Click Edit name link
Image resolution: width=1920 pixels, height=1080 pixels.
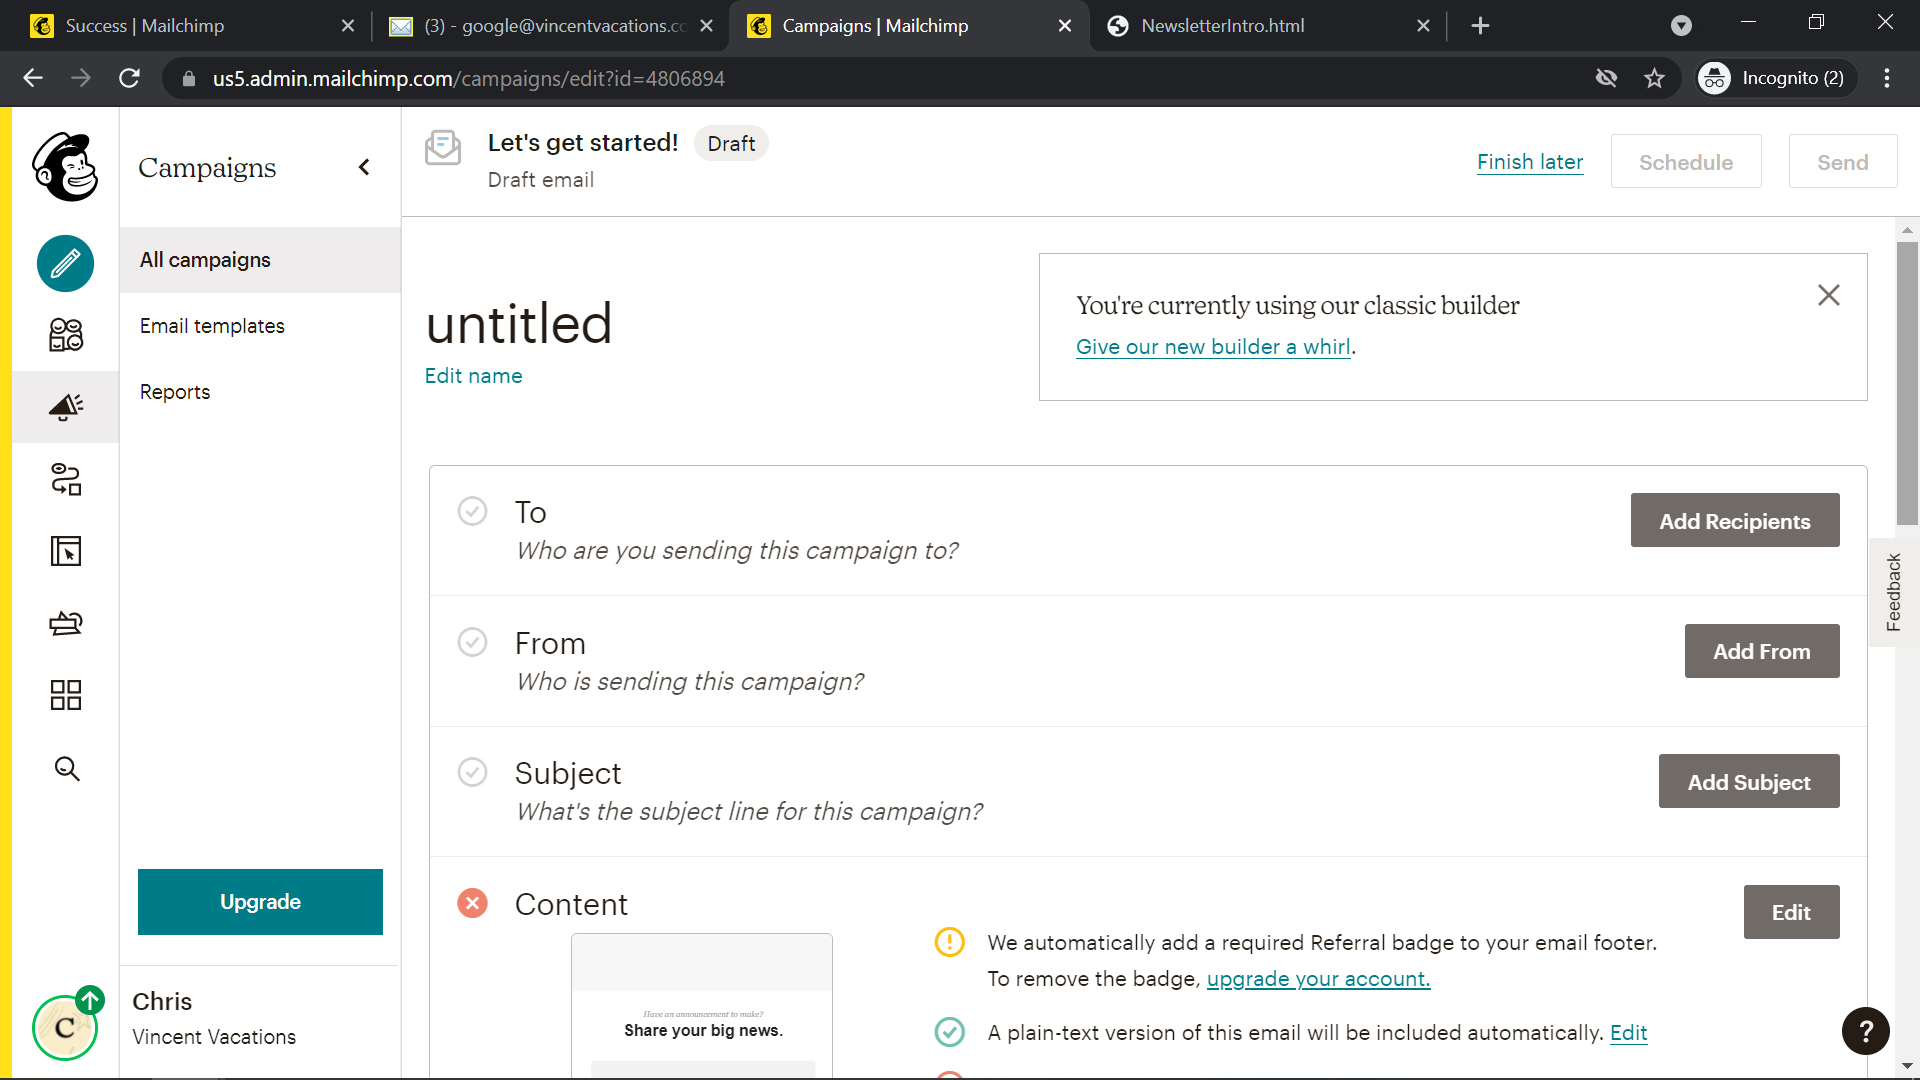[x=473, y=376]
